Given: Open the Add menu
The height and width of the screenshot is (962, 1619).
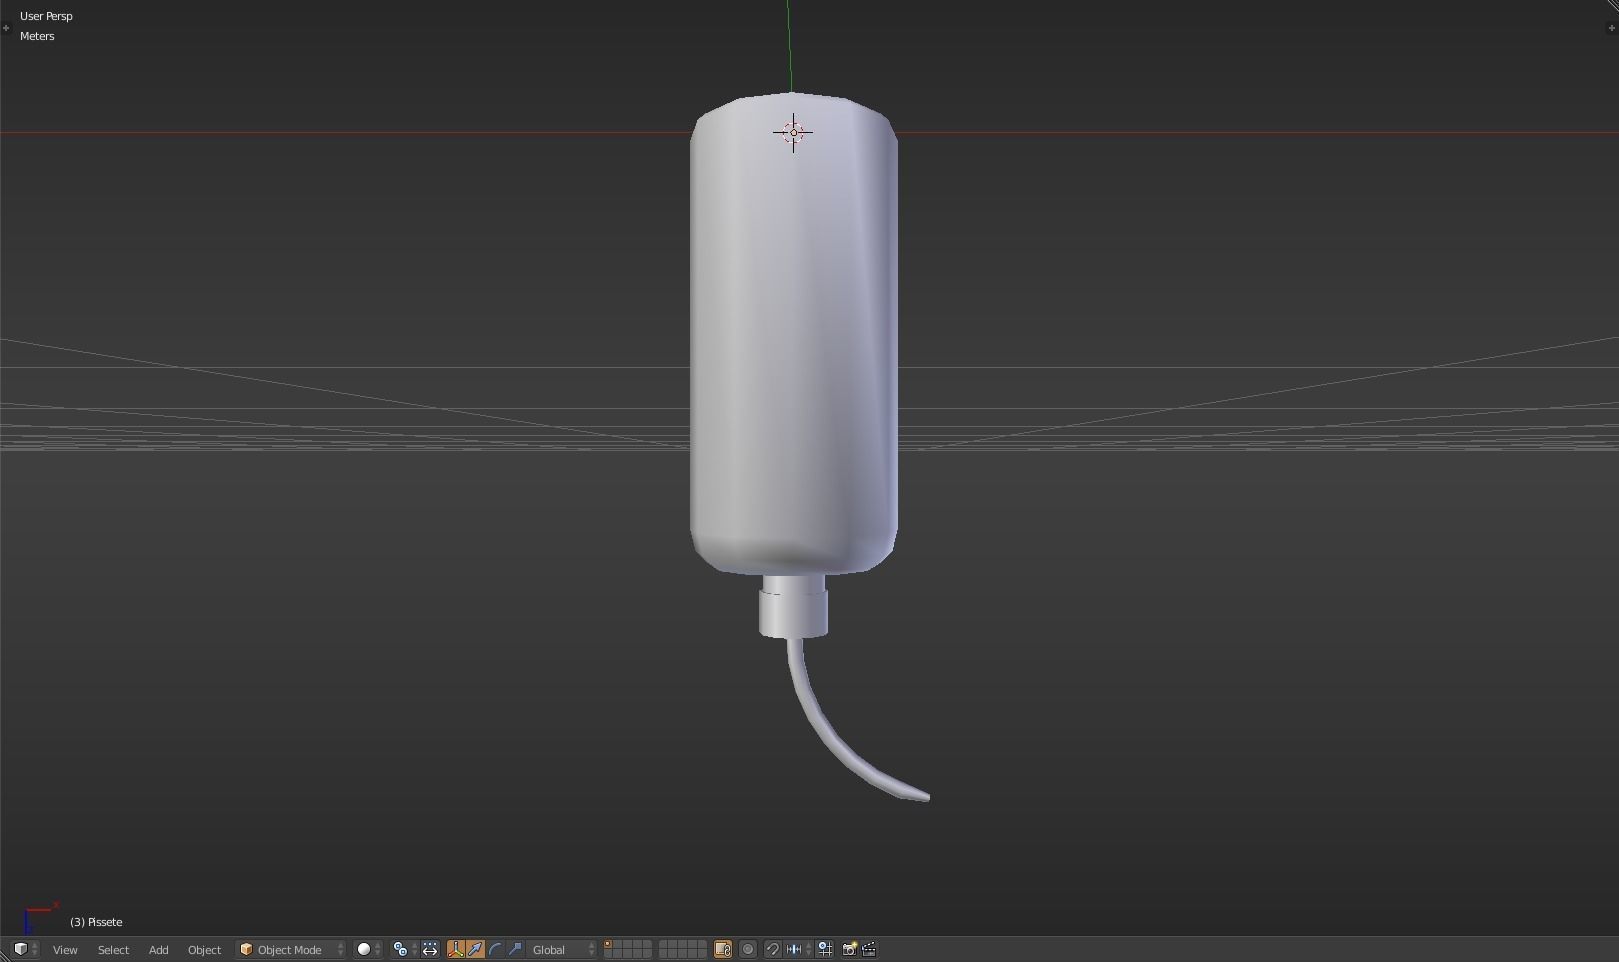Looking at the screenshot, I should pyautogui.click(x=158, y=949).
